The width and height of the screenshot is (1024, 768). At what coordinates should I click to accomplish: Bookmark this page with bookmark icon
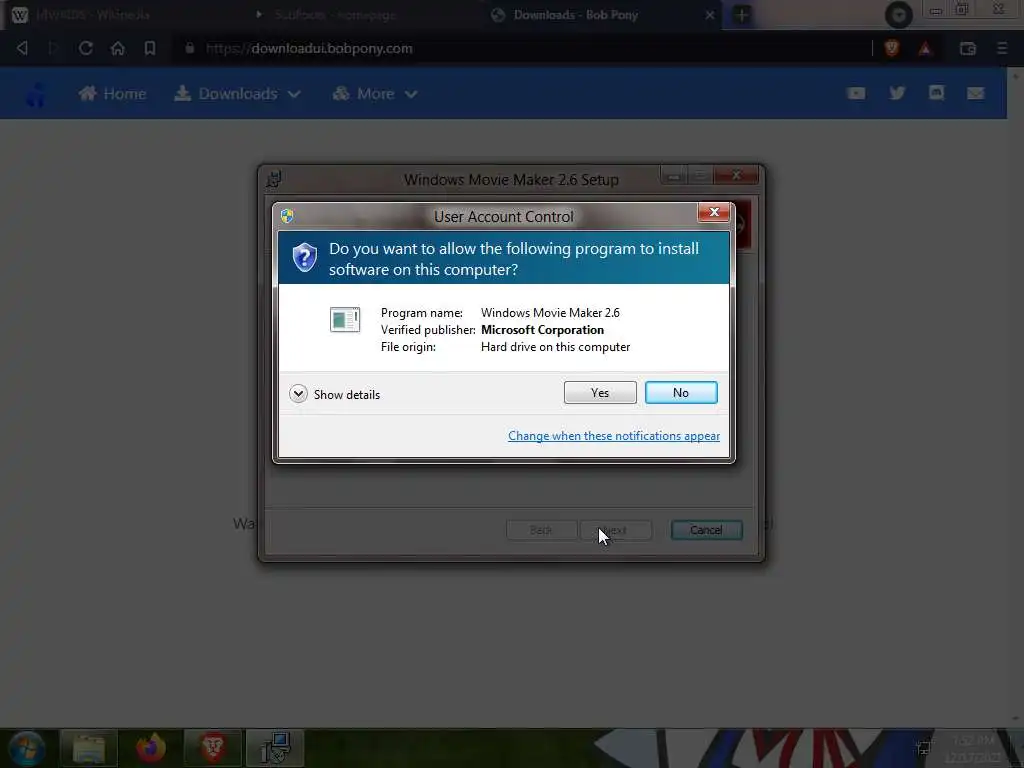pos(150,48)
